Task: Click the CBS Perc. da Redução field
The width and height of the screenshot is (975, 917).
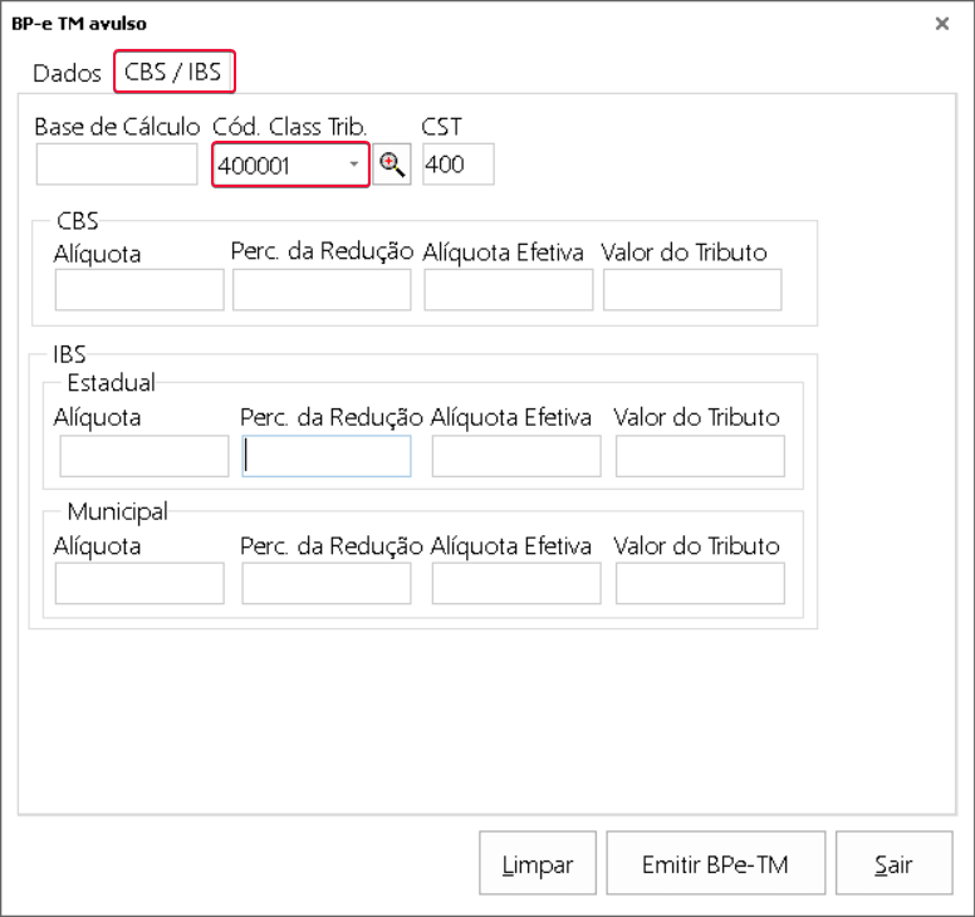Action: tap(321, 290)
